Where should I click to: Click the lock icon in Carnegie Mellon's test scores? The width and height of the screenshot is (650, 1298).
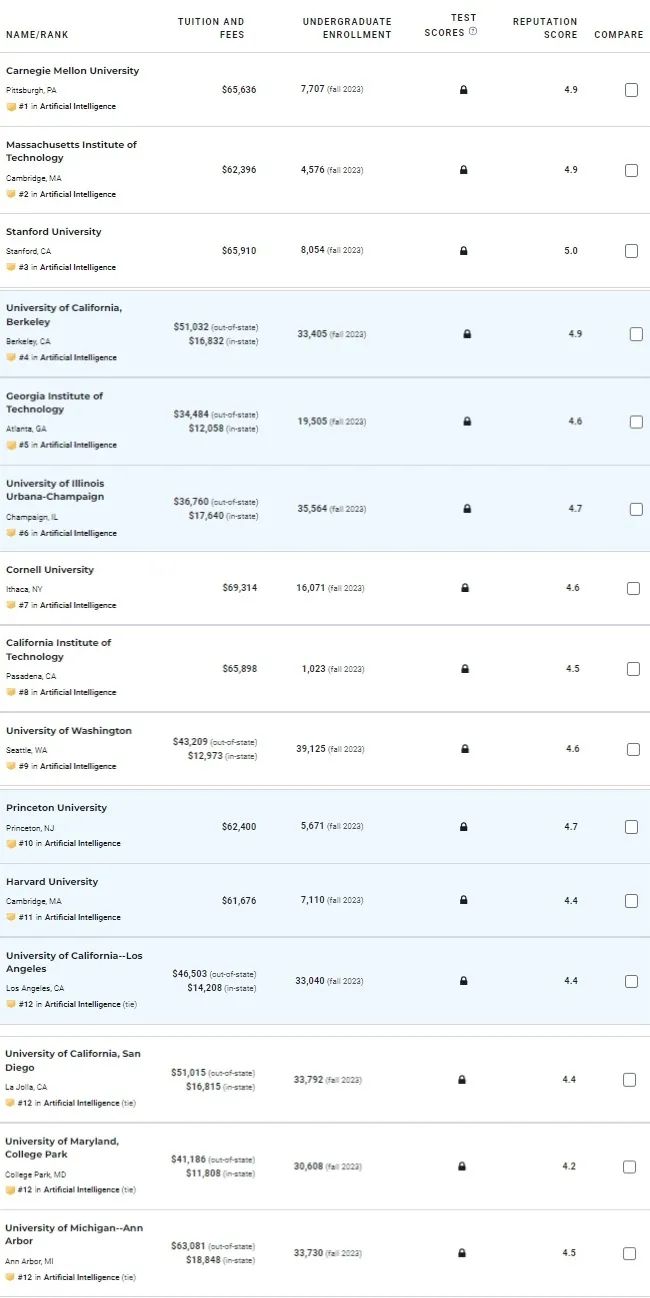(463, 90)
